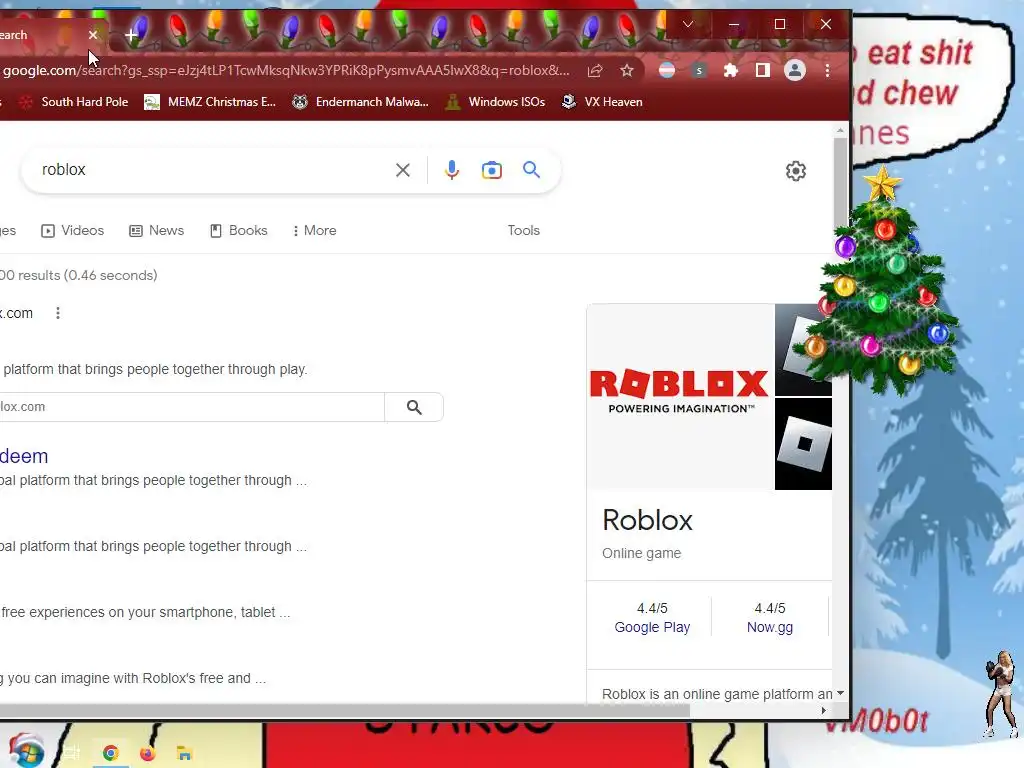Click the Christmas tree desktop gadget
The width and height of the screenshot is (1024, 768).
[882, 287]
